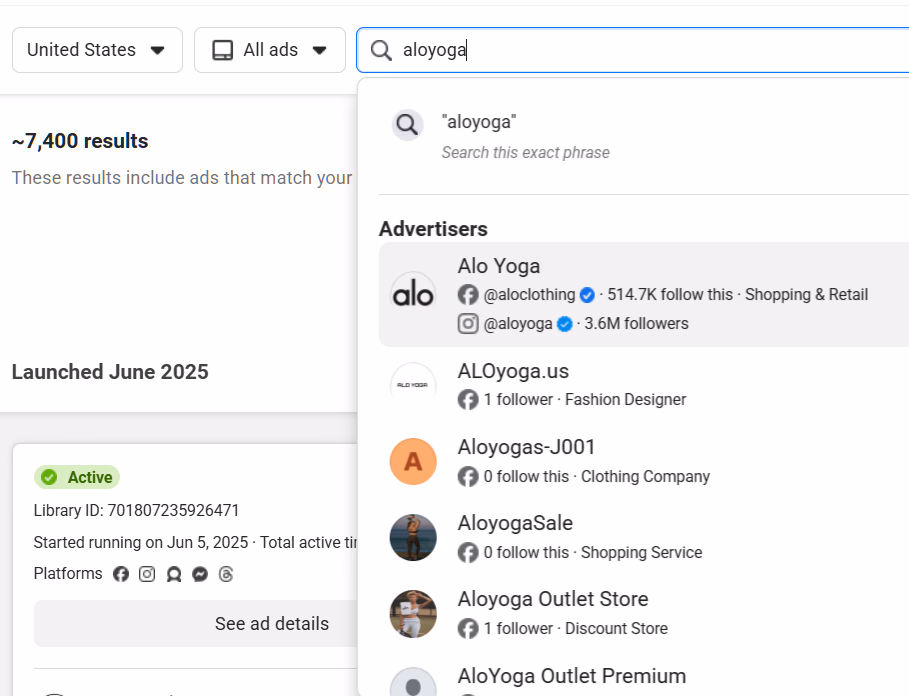Click the verified badge next to @aloyoga

[564, 323]
